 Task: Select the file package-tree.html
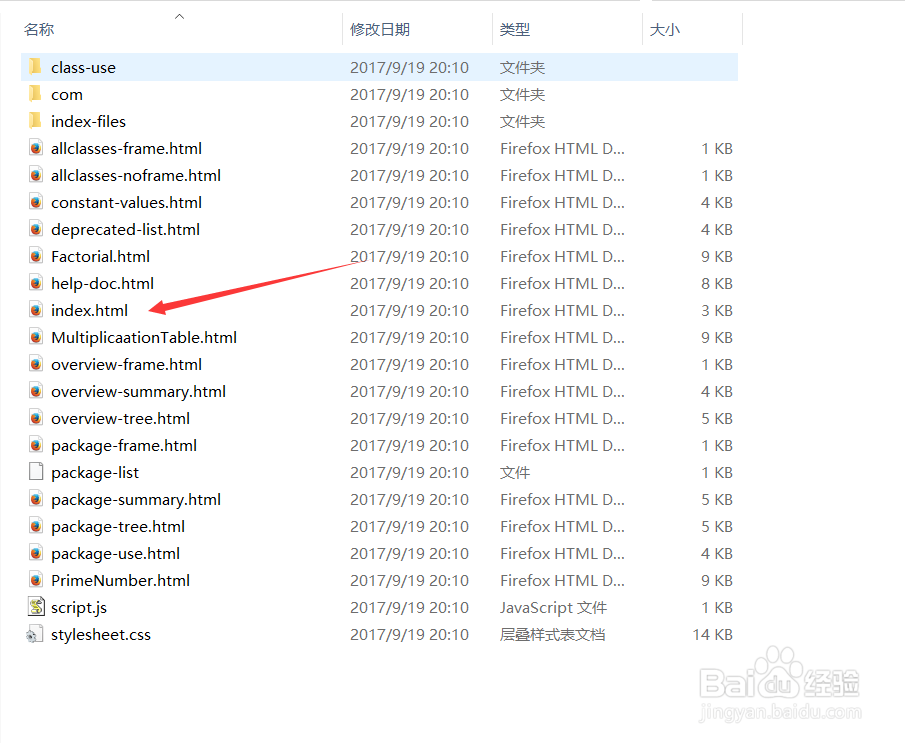coord(118,527)
